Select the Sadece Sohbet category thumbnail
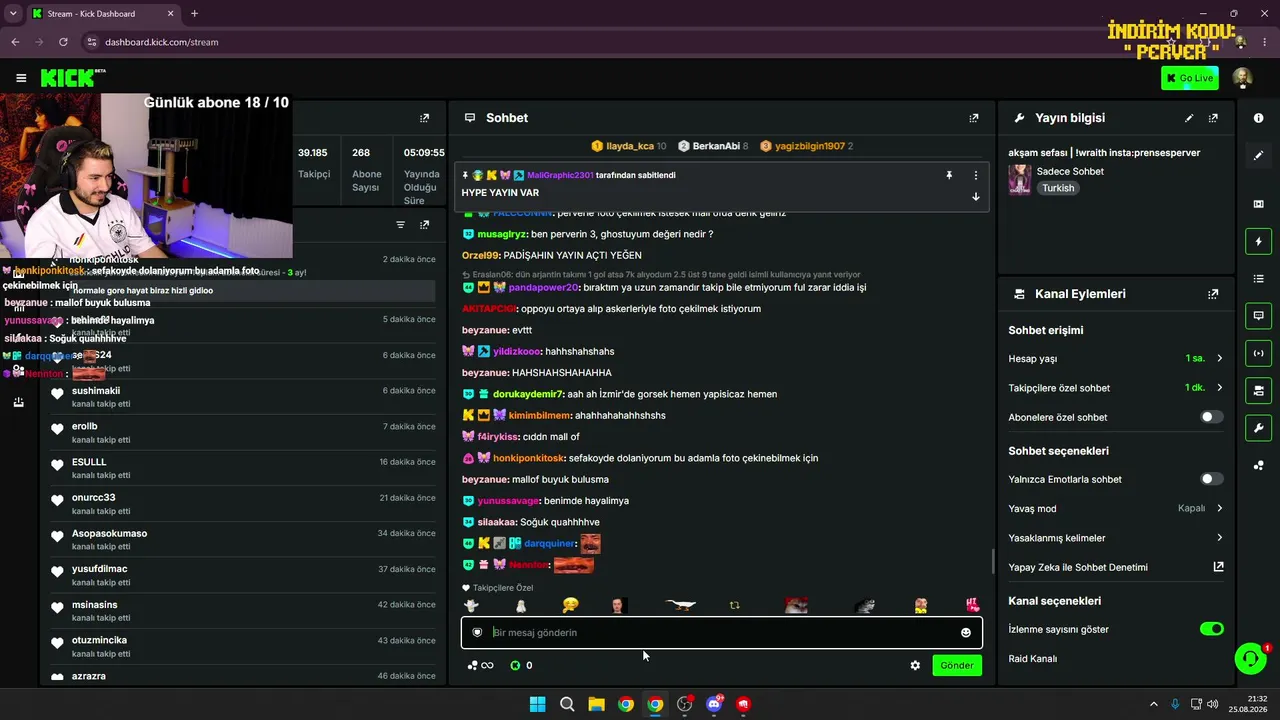Screen dimensions: 1280x720 (1020, 179)
